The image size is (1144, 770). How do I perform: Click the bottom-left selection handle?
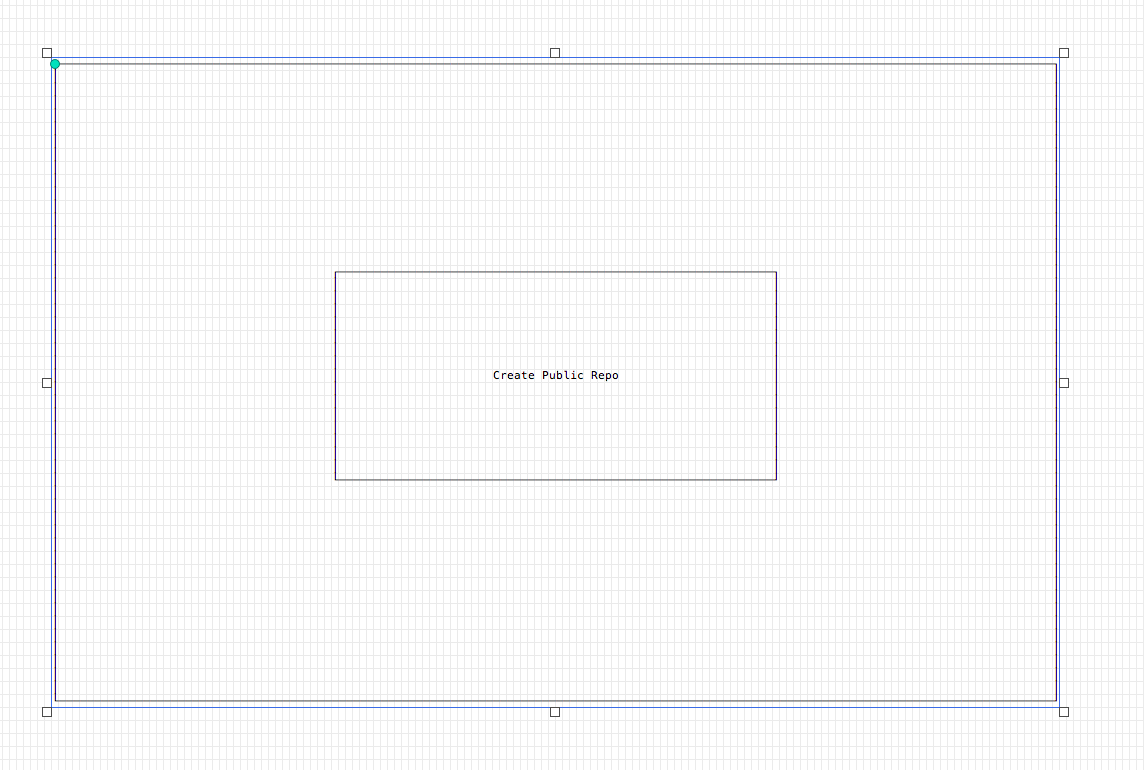[47, 712]
